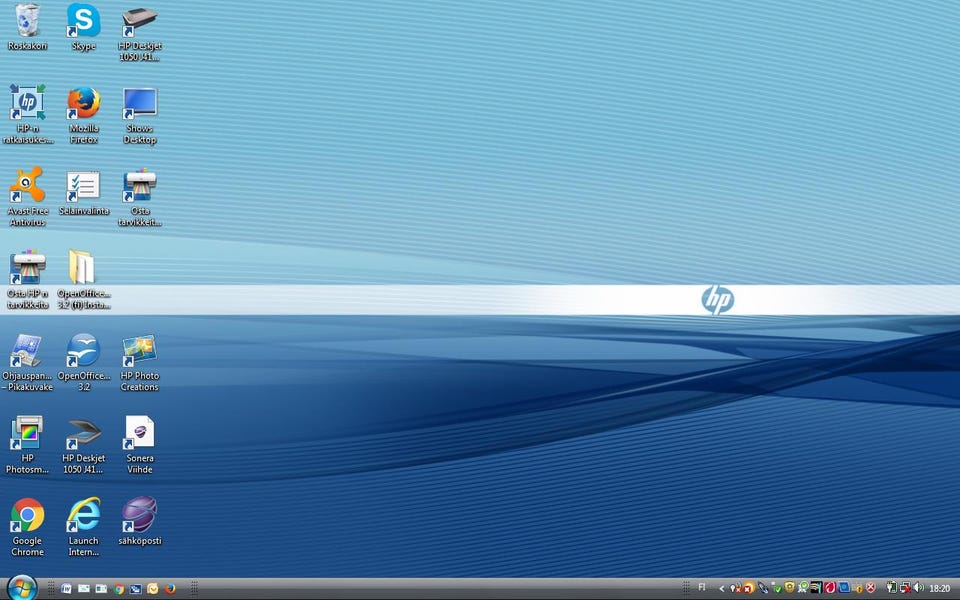
Task: Launch Firefox from the Quick Launch bar
Action: (x=170, y=589)
